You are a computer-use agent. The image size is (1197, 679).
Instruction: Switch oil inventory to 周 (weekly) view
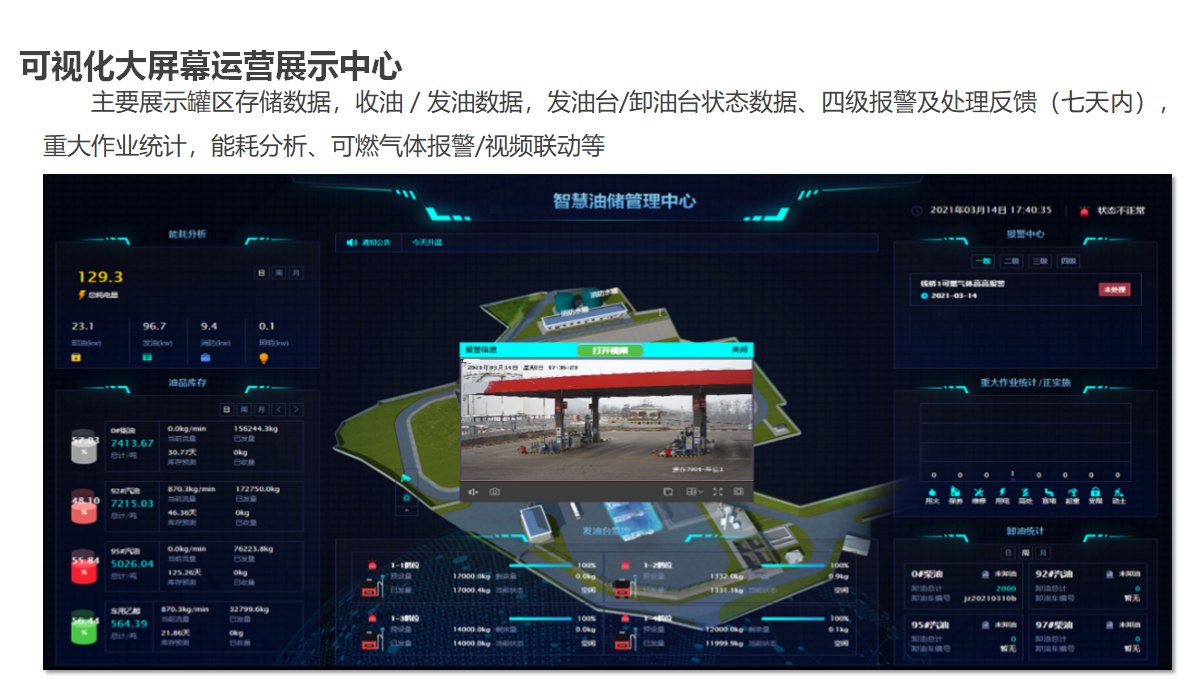(244, 409)
